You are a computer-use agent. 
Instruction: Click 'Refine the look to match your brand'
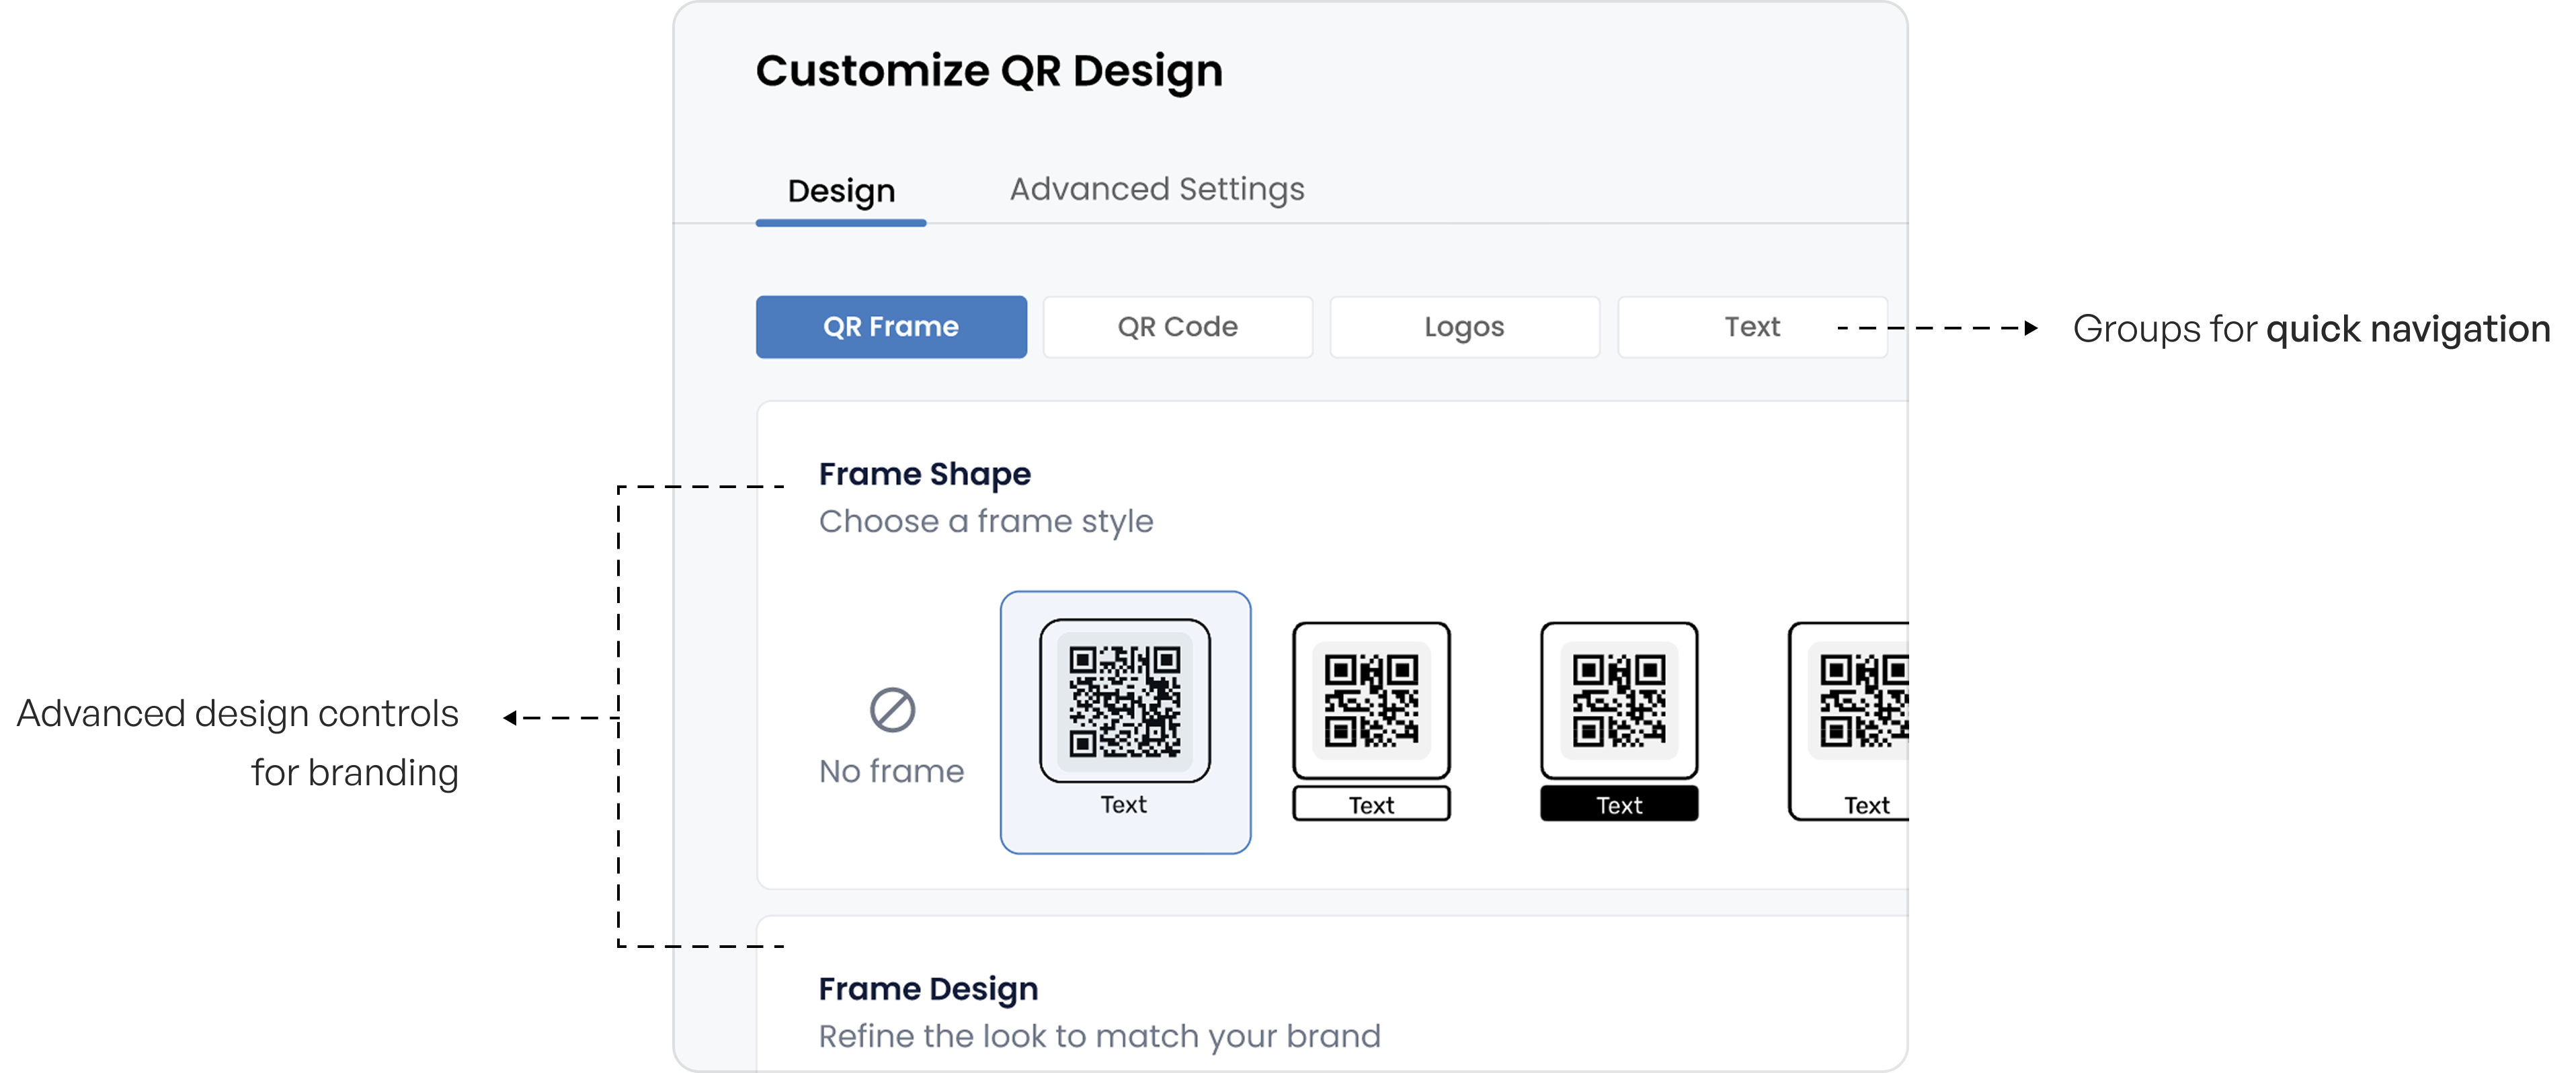pyautogui.click(x=1099, y=1036)
